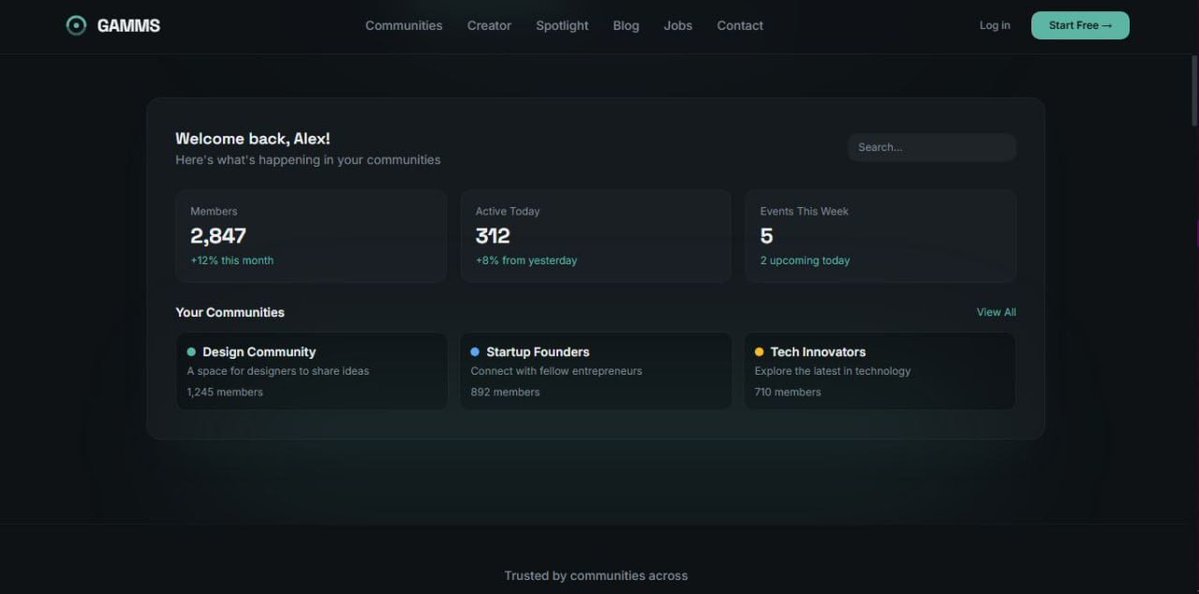
Task: Click the GAMMS brand name
Action: pyautogui.click(x=128, y=25)
